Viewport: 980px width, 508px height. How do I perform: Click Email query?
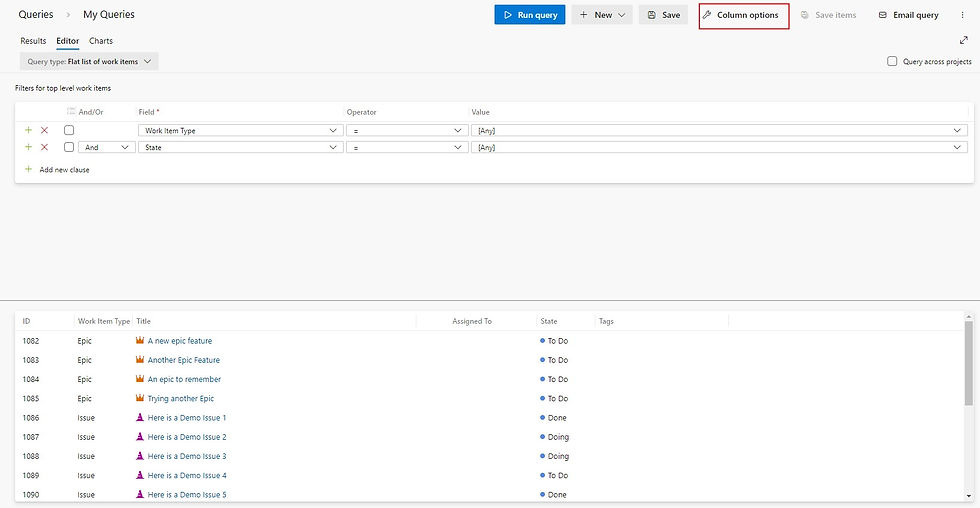point(909,15)
